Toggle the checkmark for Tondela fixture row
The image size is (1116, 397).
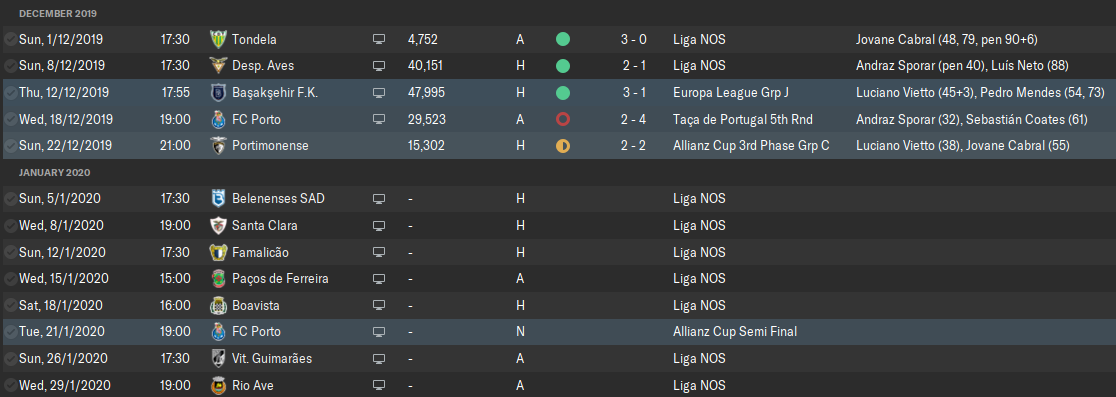10,40
